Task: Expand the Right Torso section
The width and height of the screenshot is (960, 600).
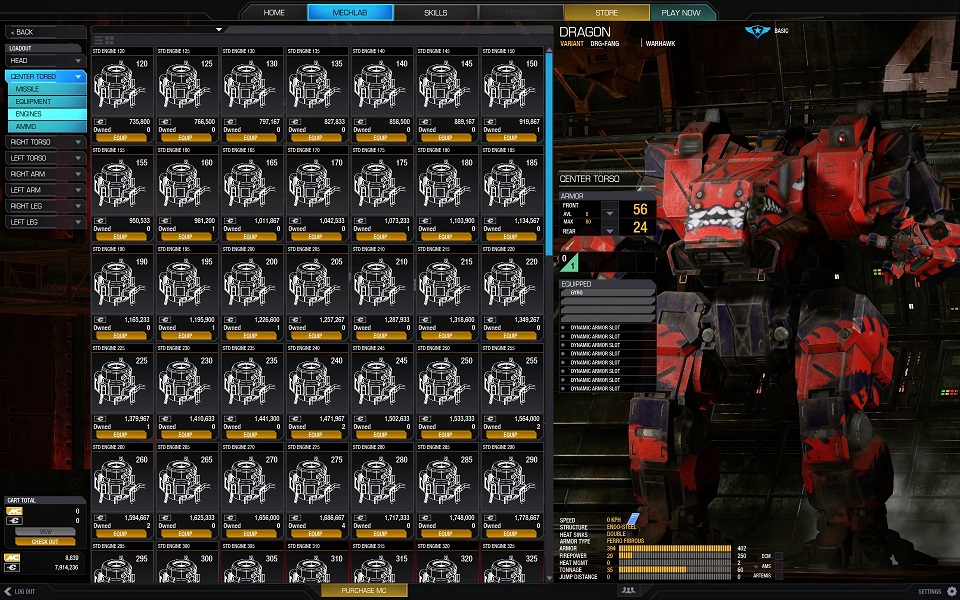Action: [x=45, y=142]
